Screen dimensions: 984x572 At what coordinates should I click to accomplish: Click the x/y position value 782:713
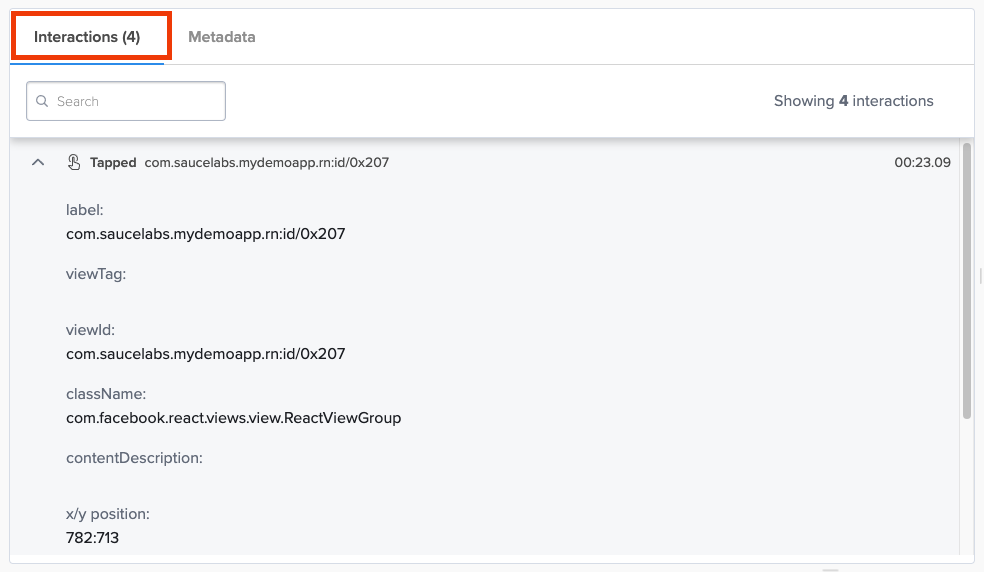point(92,538)
